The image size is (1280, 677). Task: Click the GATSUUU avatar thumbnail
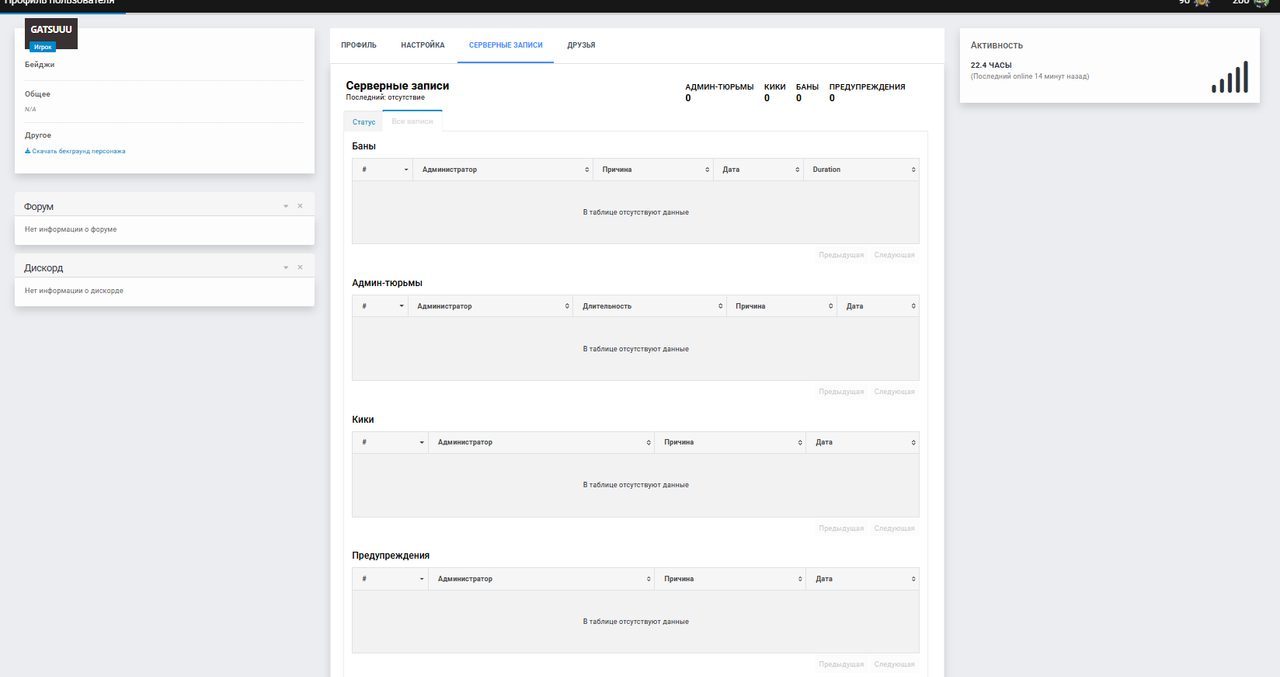[x=51, y=34]
